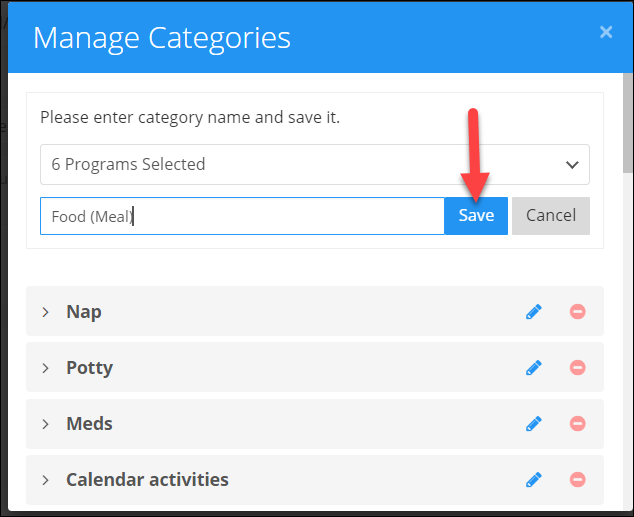Open the 6 Programs Selected dropdown

(315, 165)
